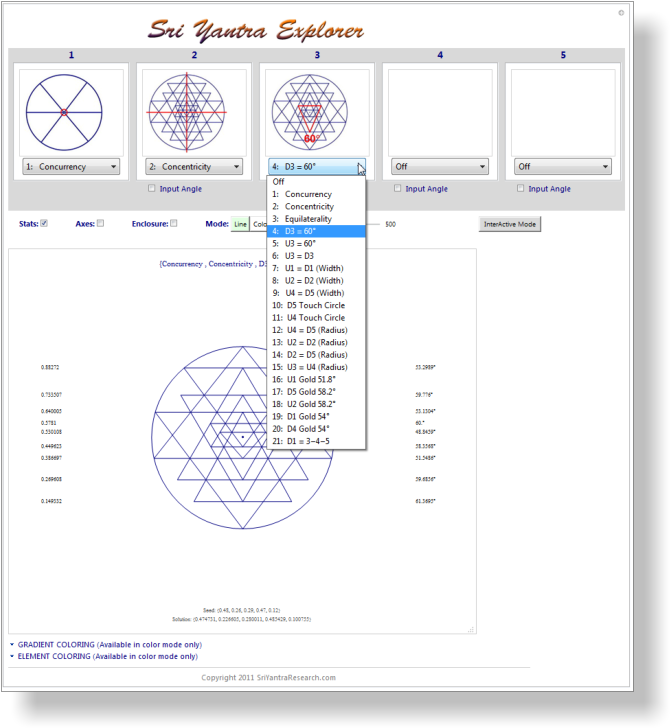This screenshot has height=728, width=670.
Task: Choose 17: D5 Gold 58.2°
Action: (x=316, y=392)
